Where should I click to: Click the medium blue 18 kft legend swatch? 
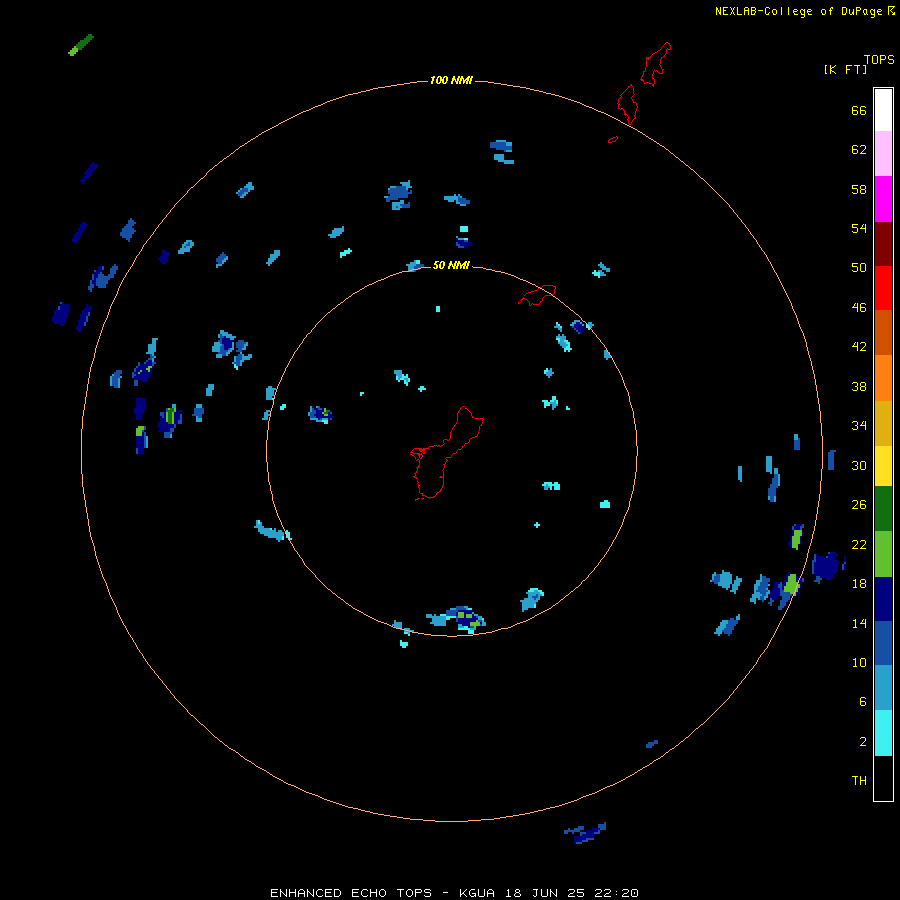[x=883, y=643]
